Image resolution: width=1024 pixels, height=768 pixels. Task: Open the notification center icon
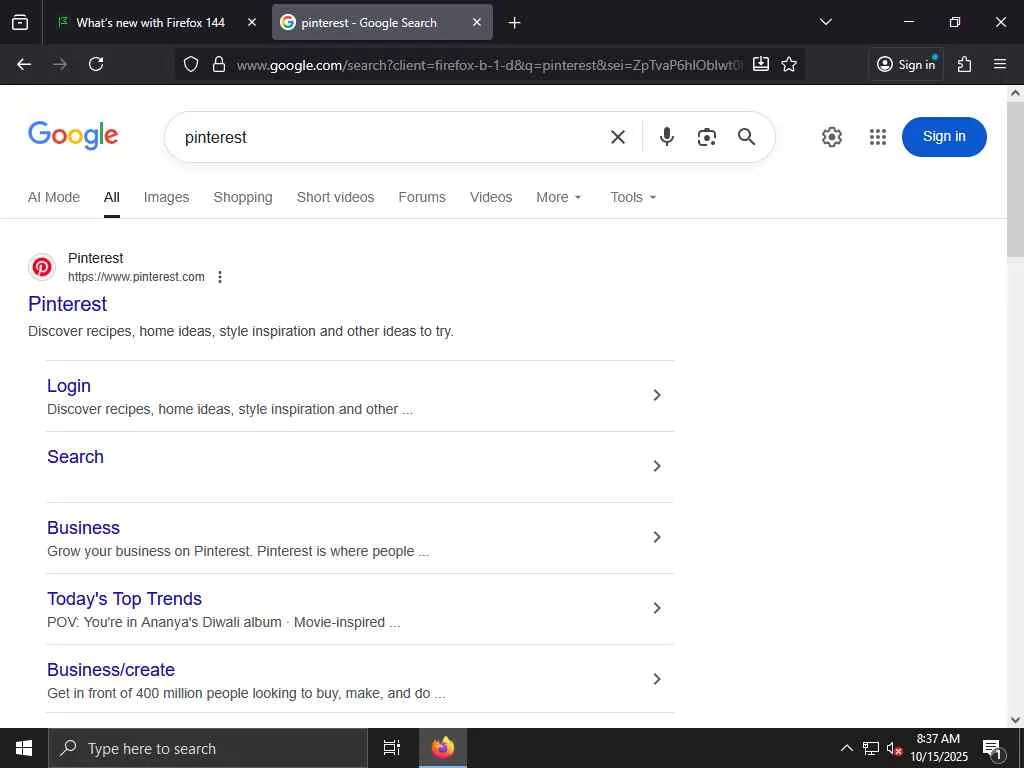pos(992,749)
